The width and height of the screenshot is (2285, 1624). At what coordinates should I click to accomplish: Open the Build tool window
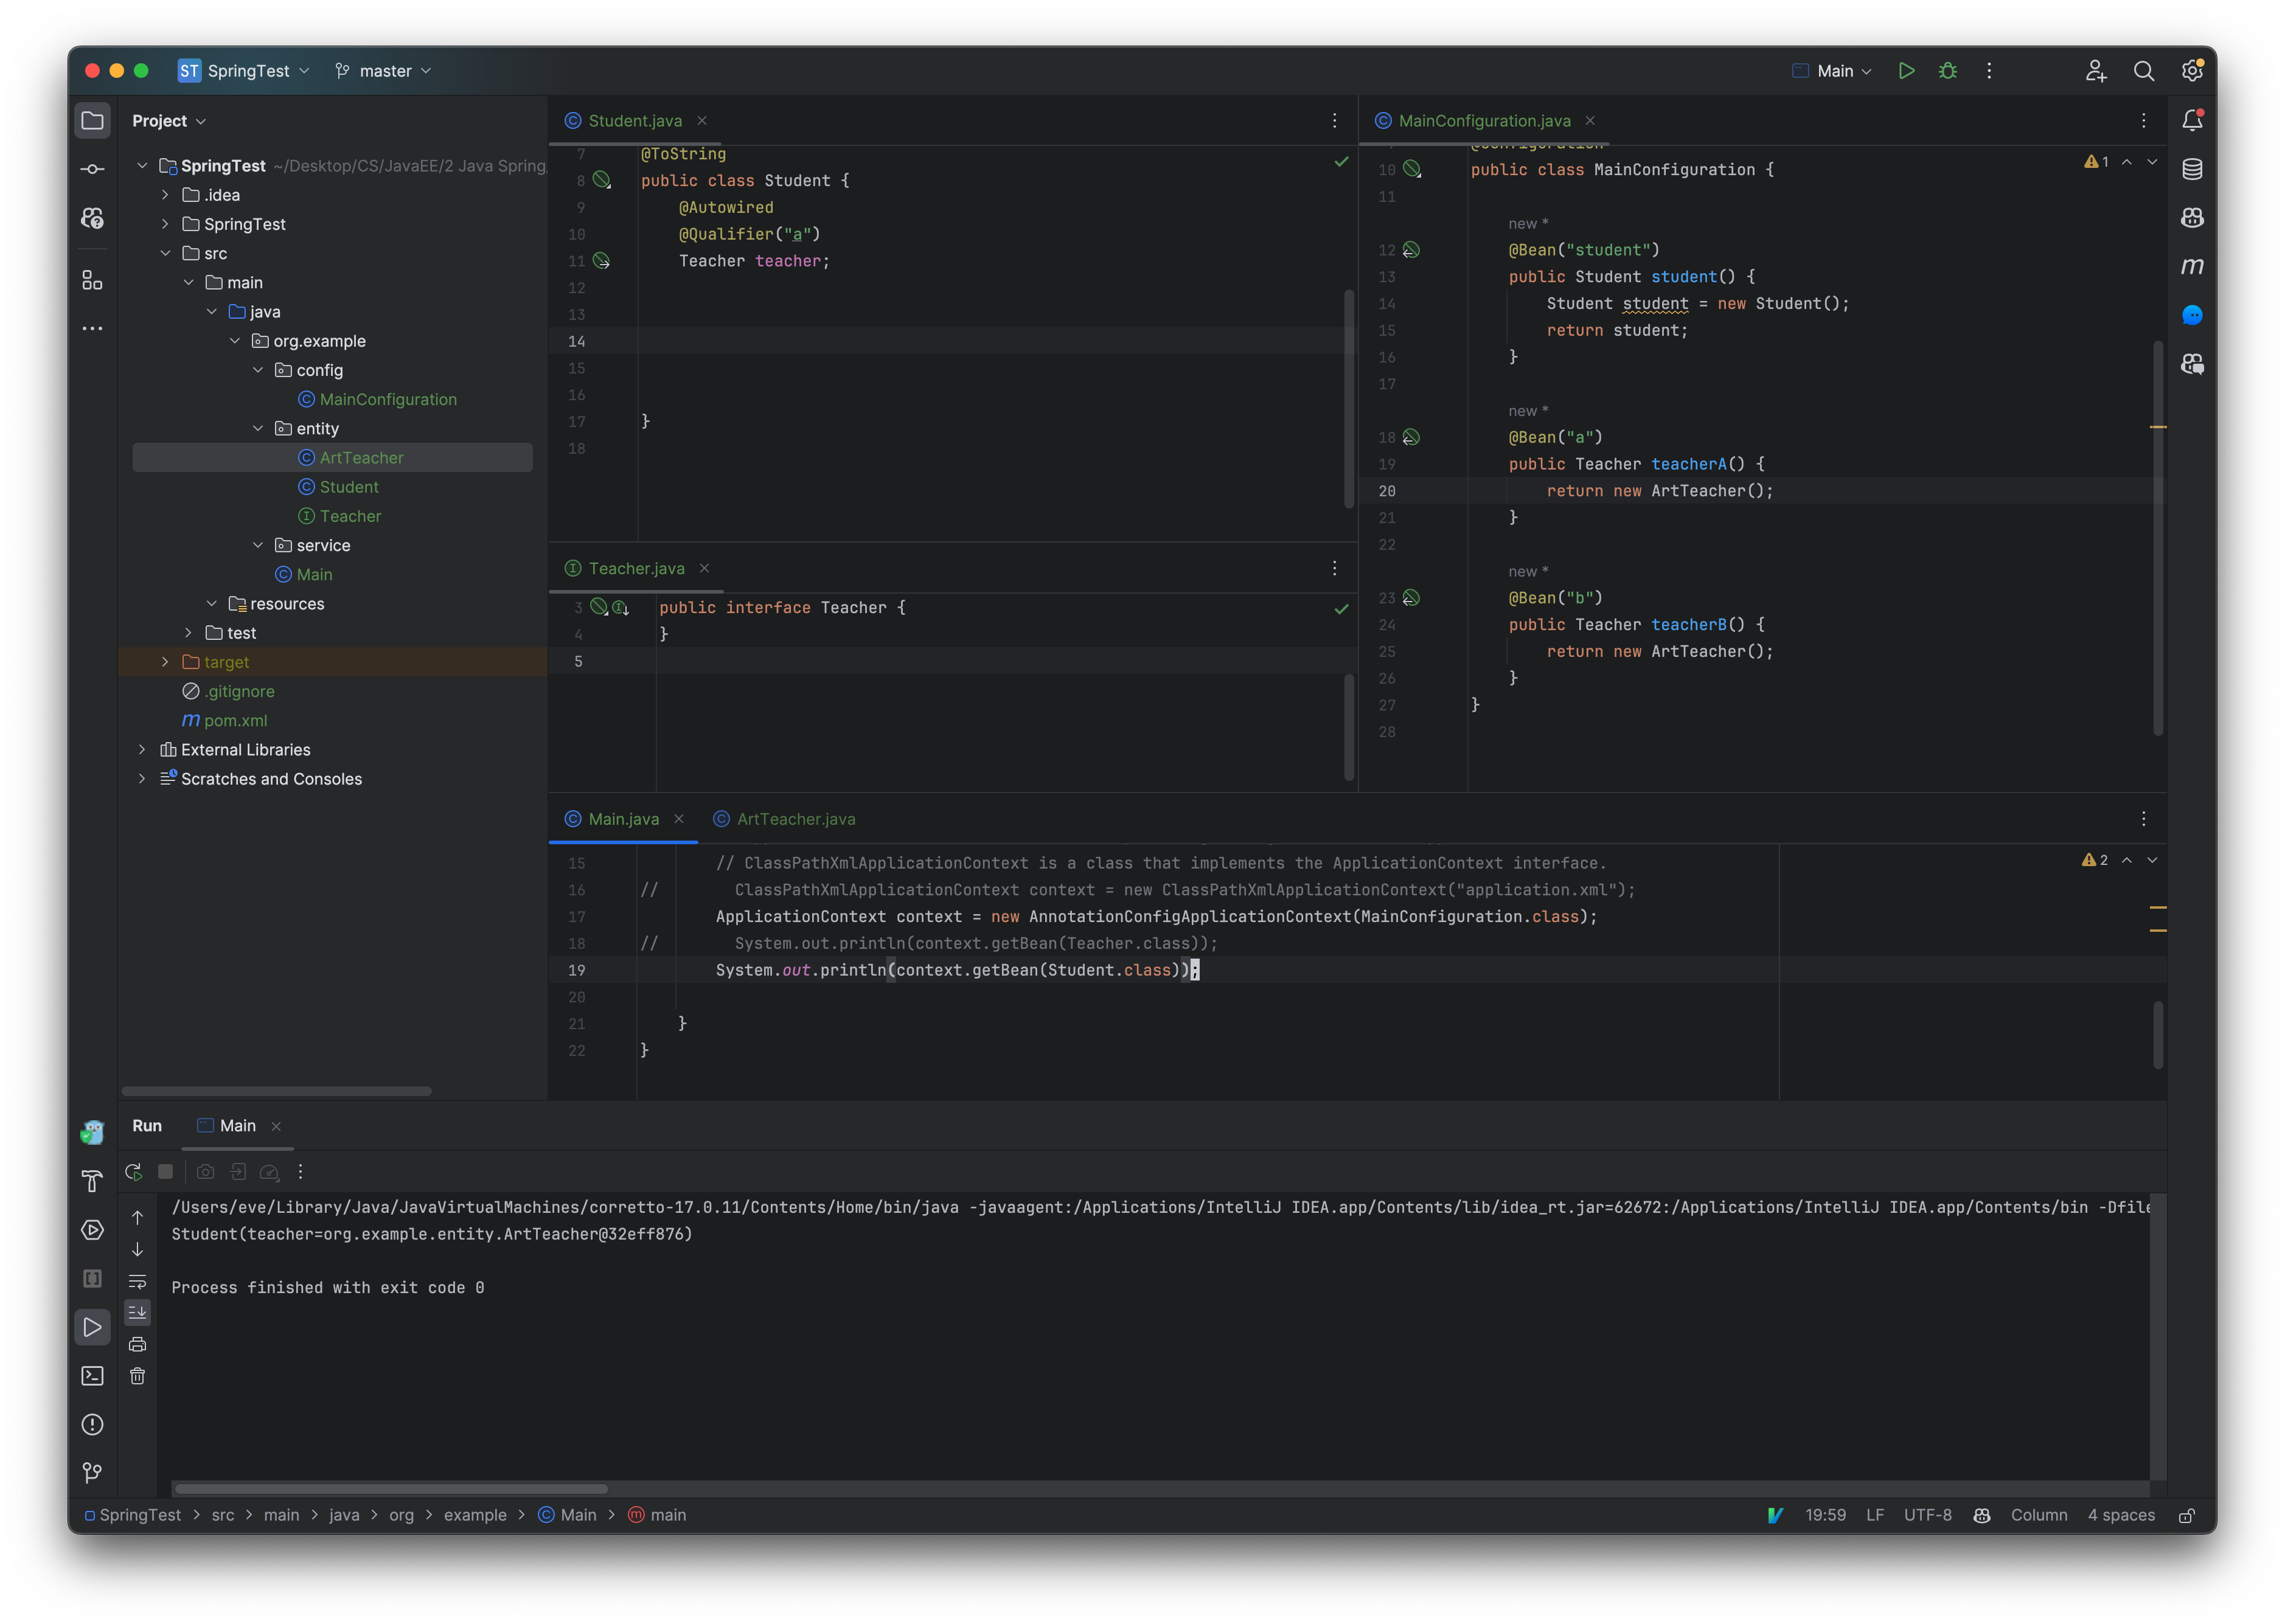[x=92, y=1181]
